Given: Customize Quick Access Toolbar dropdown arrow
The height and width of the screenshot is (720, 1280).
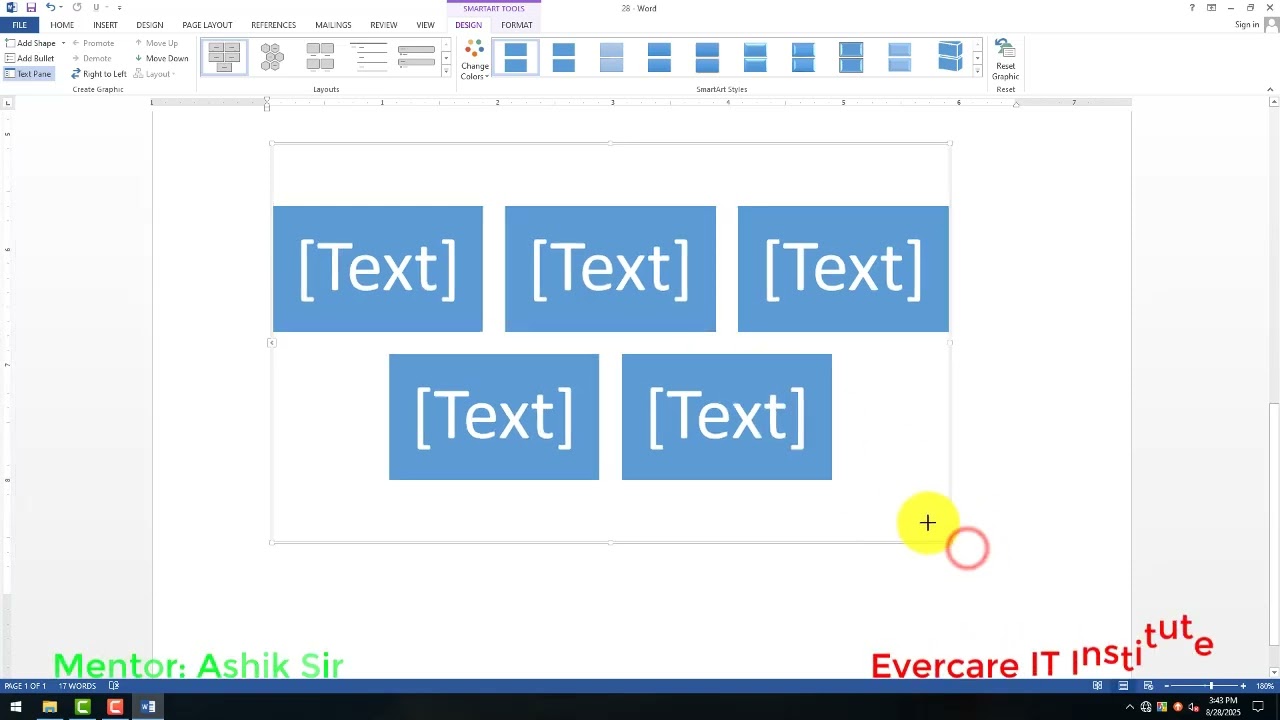Looking at the screenshot, I should click(x=119, y=8).
